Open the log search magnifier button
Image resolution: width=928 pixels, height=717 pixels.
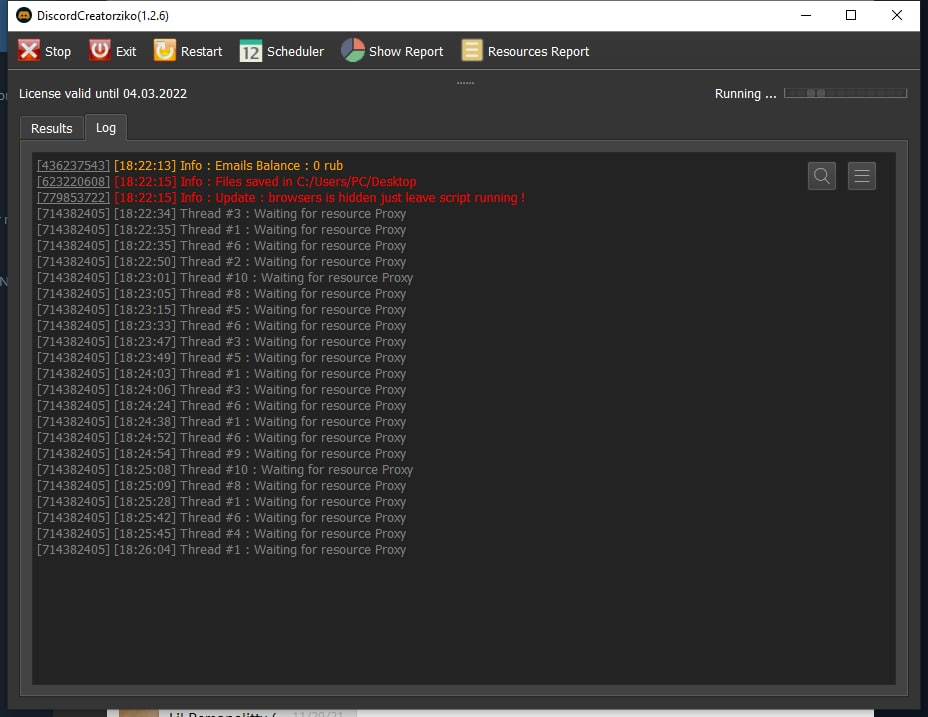pyautogui.click(x=821, y=176)
